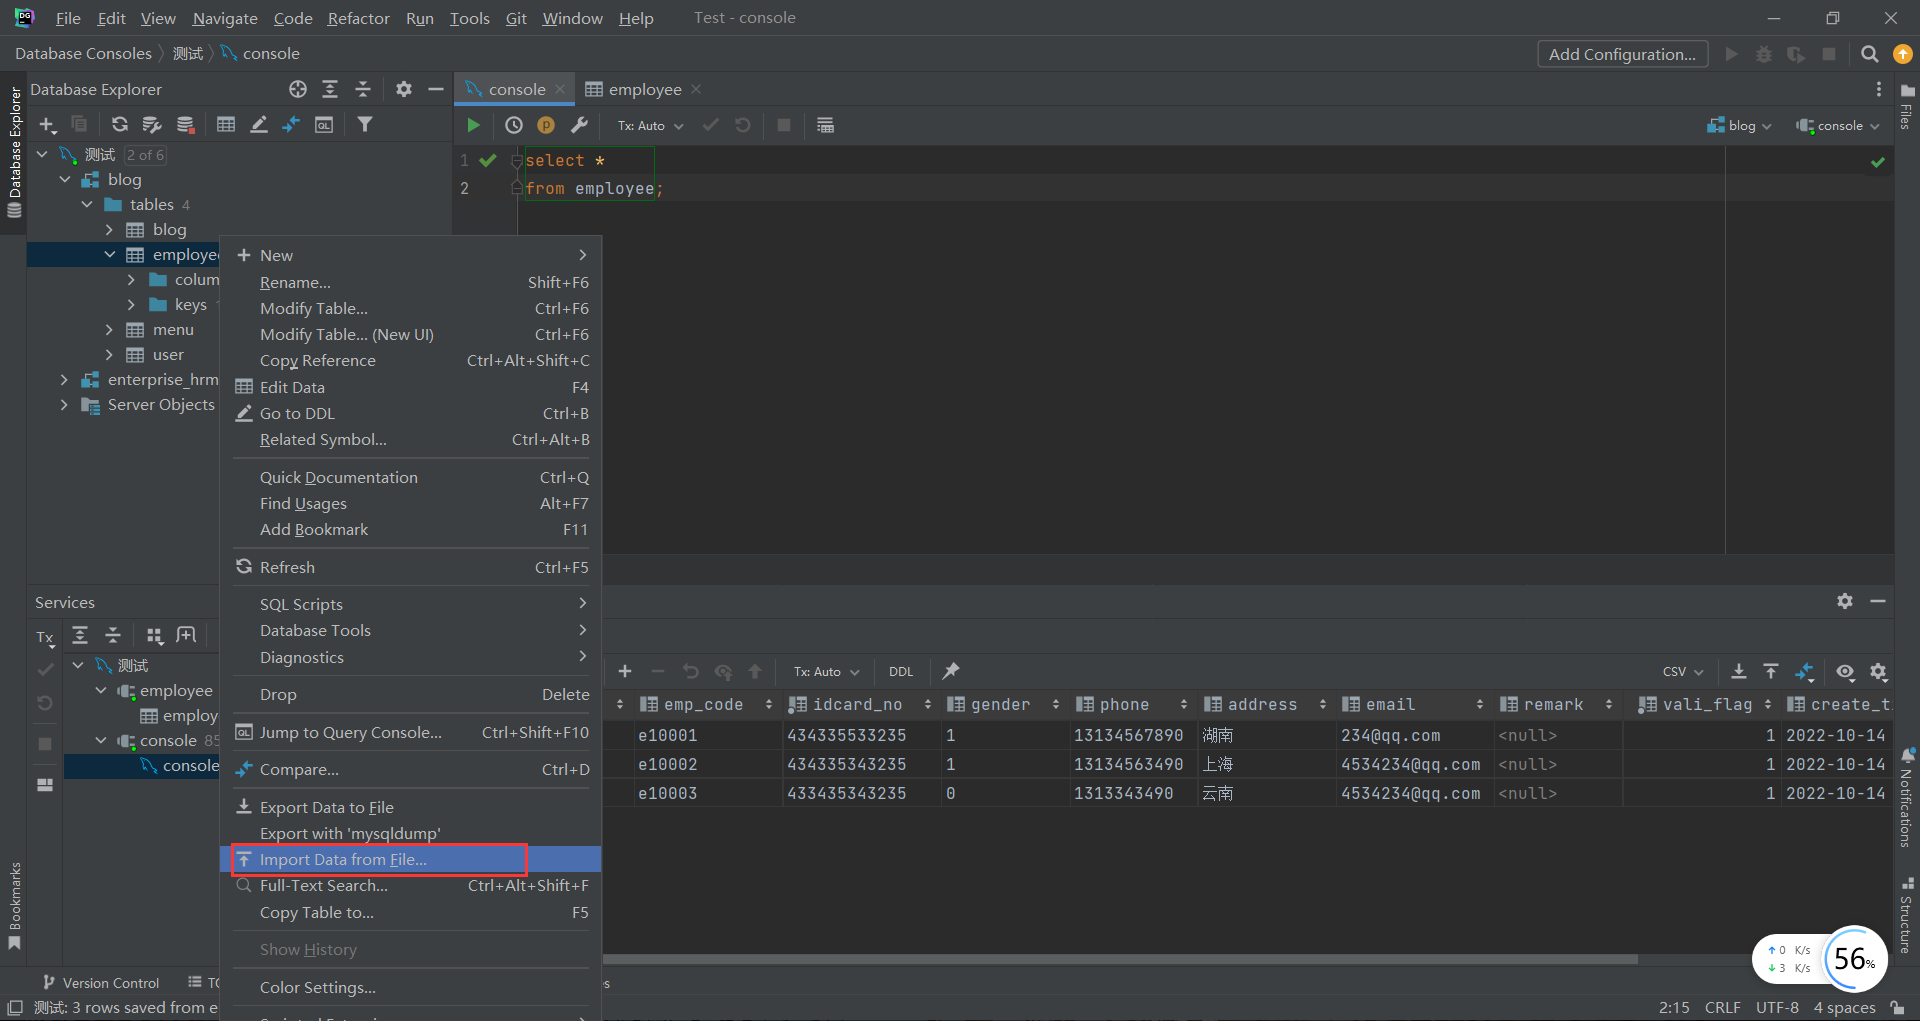Select Go to DDL in context menu
Screen dimensions: 1920x1021
[x=410, y=413]
